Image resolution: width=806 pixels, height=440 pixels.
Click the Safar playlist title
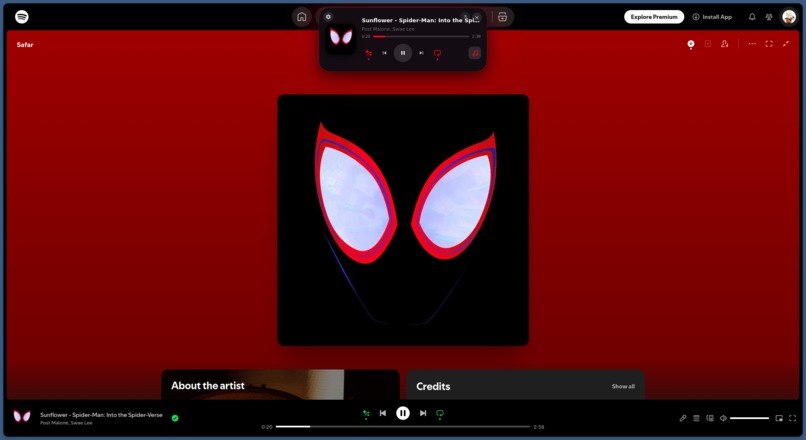pos(25,45)
